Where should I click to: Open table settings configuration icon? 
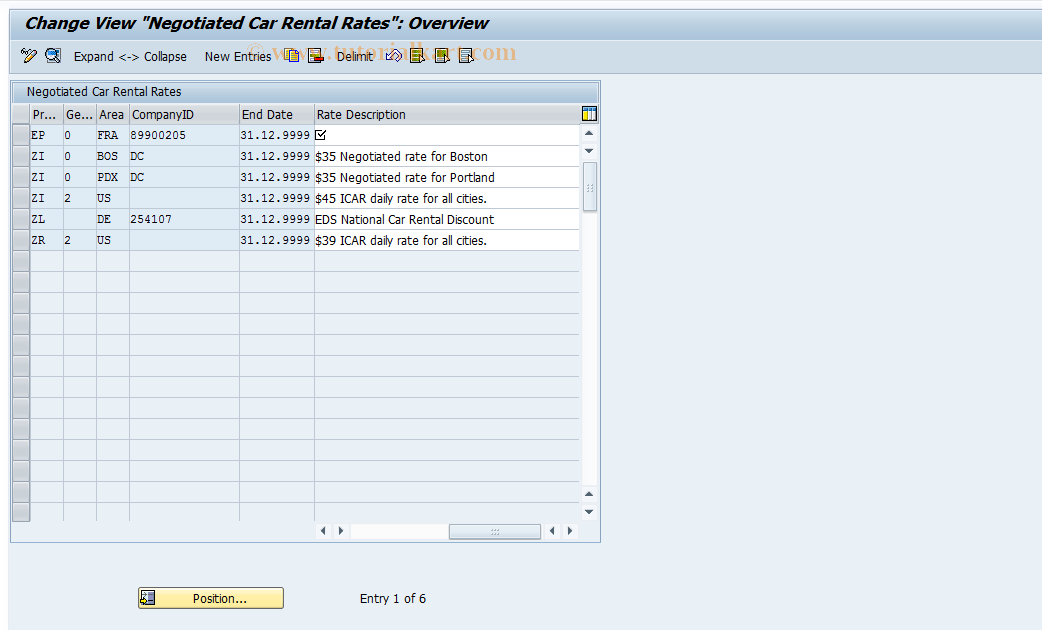click(589, 114)
